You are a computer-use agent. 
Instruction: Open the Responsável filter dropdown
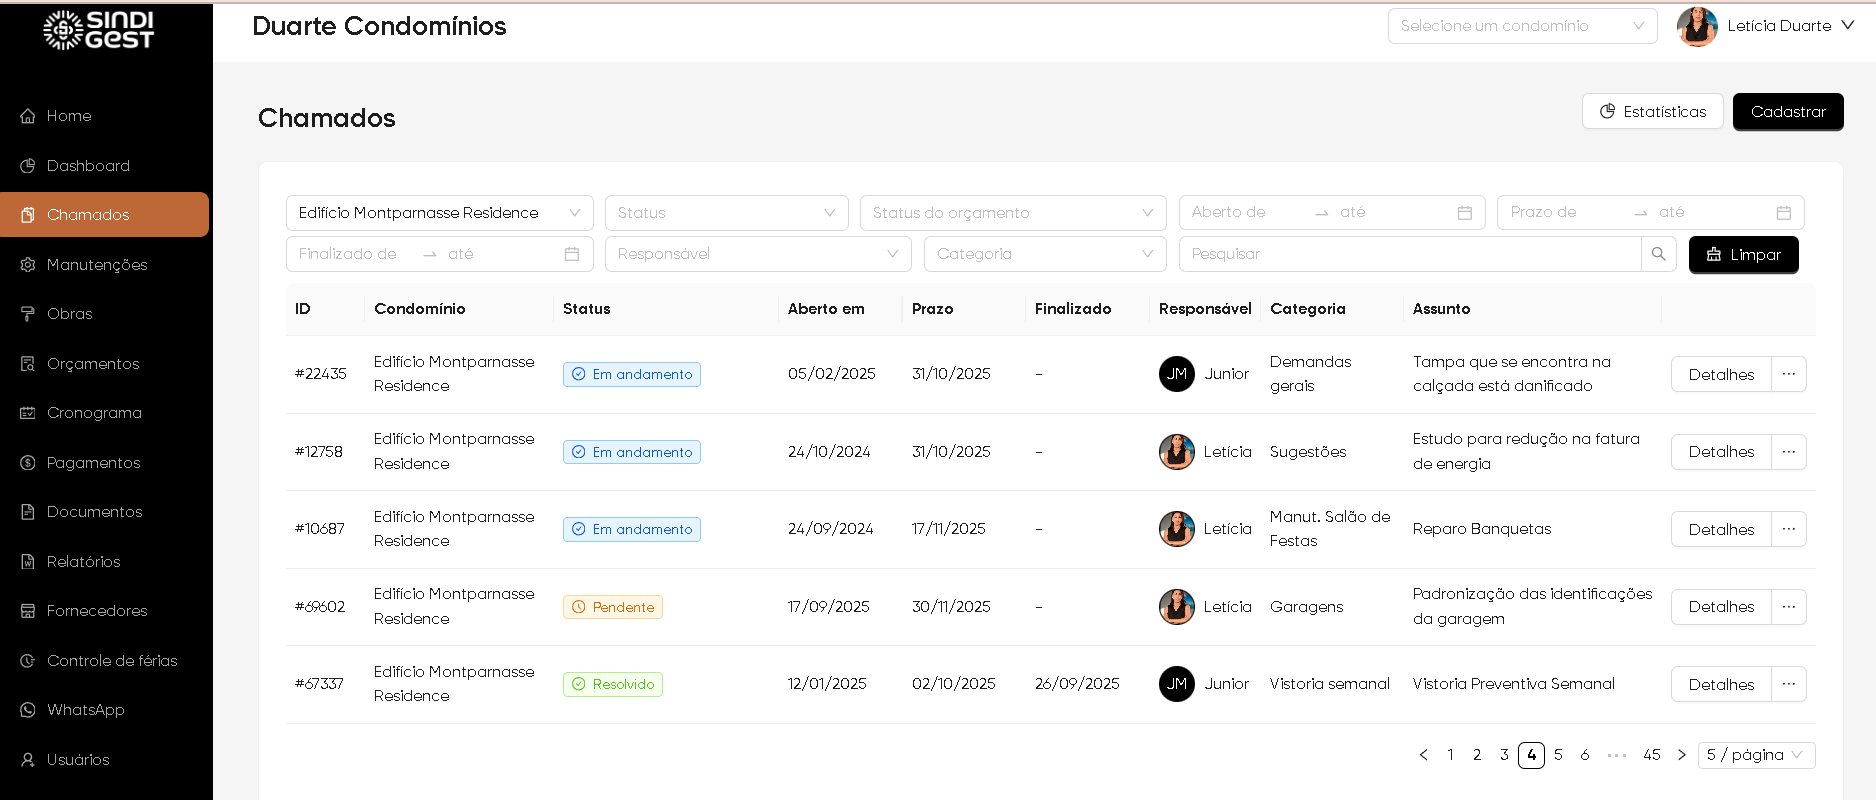[x=757, y=254]
